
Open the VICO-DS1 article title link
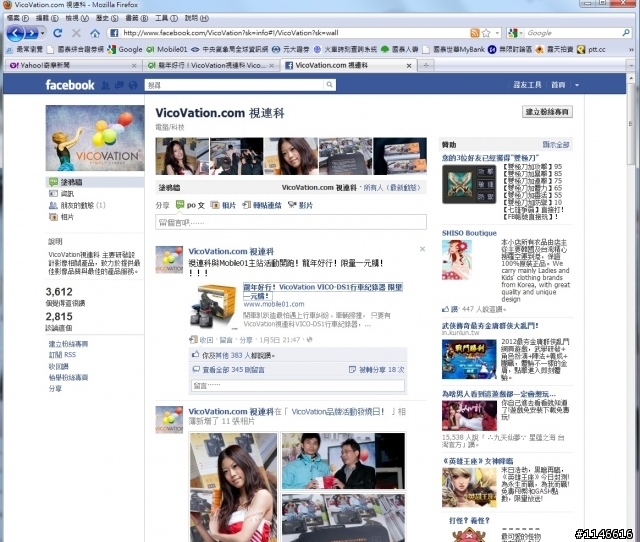[x=322, y=291]
